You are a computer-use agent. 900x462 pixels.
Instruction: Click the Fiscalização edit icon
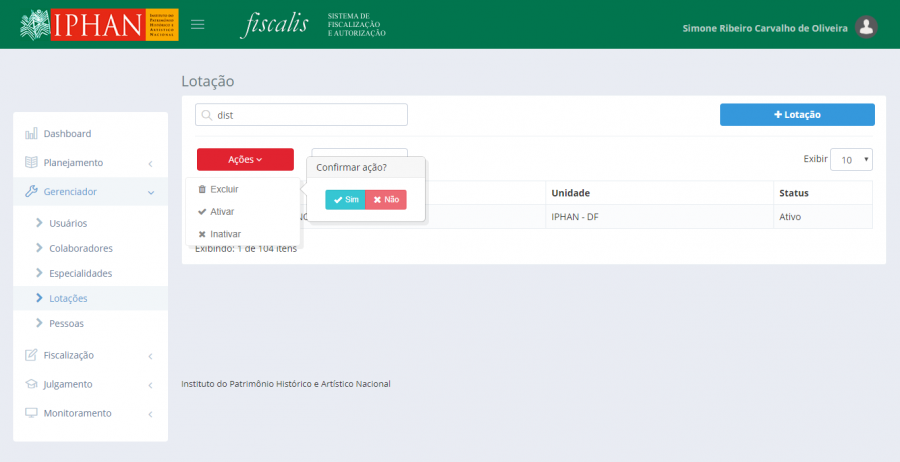click(x=31, y=355)
